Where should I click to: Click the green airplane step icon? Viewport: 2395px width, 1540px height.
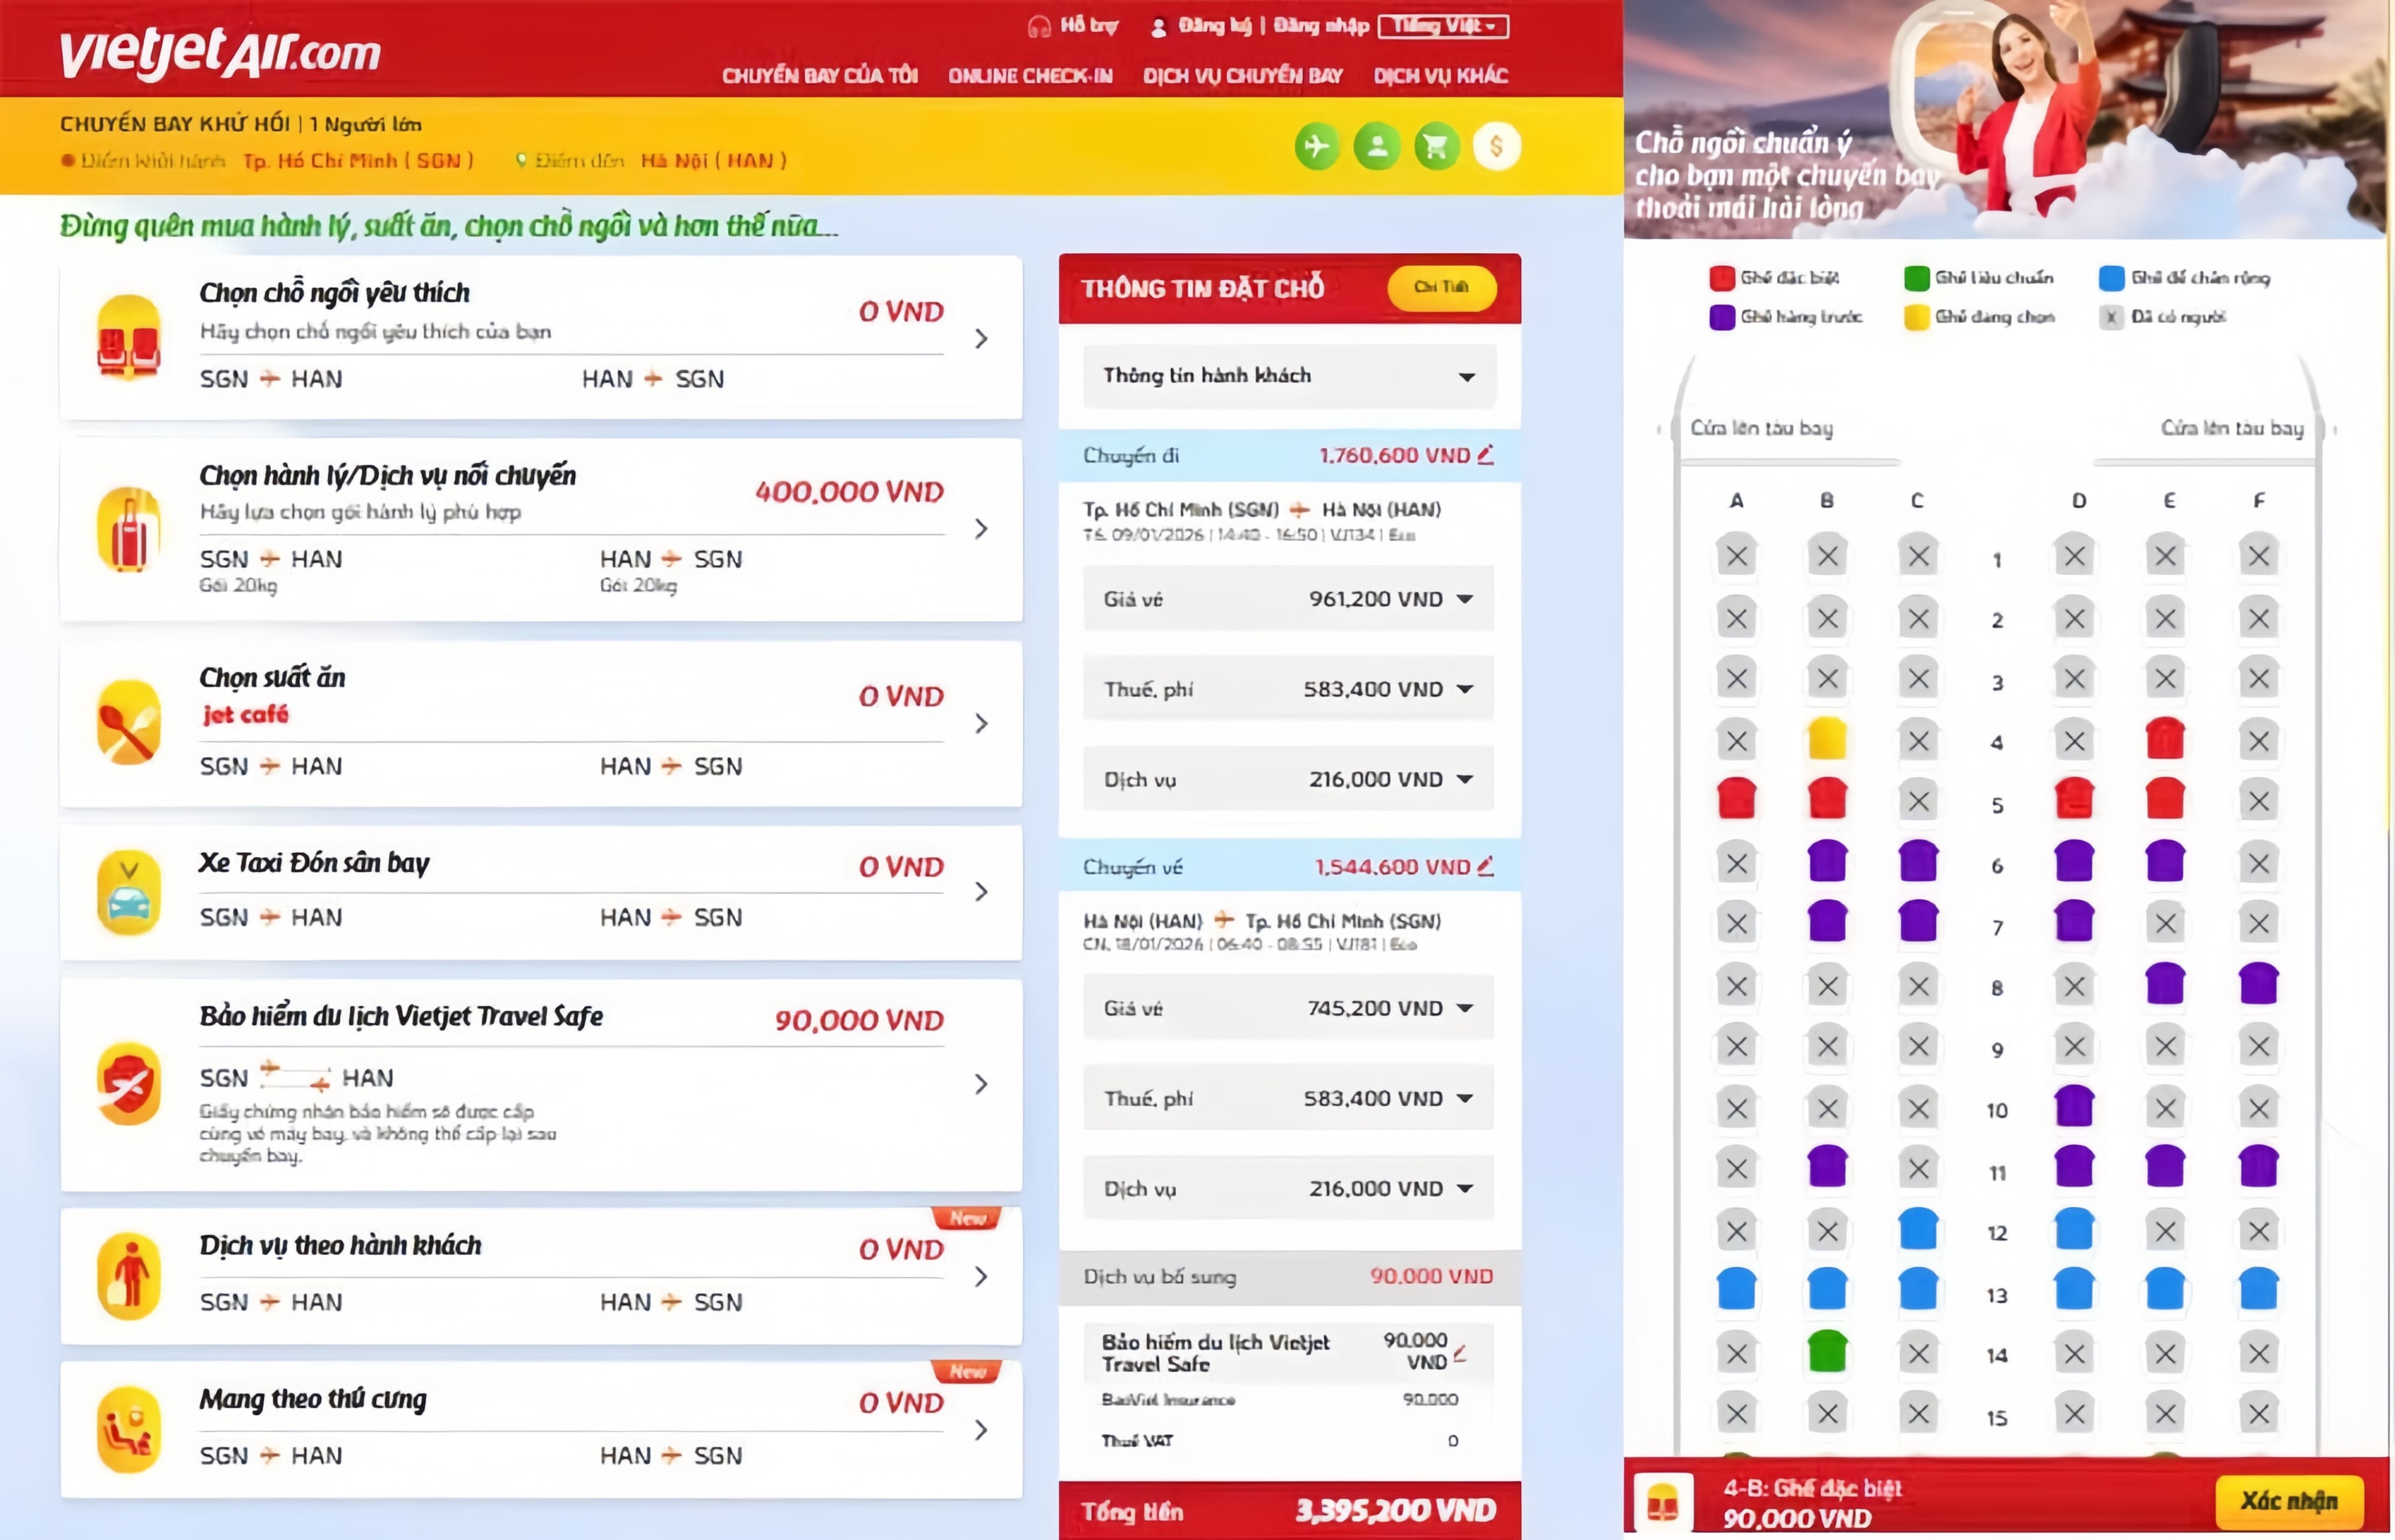click(x=1316, y=147)
